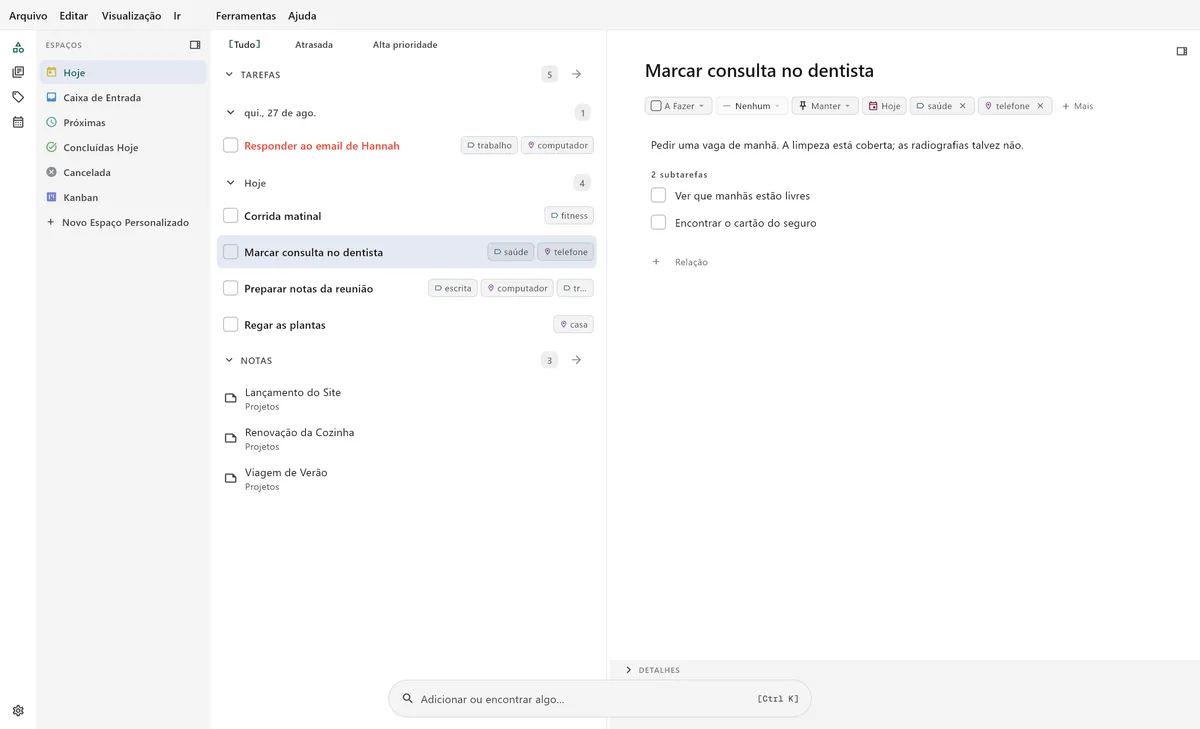1200x729 pixels.
Task: Open the Arquivo menu
Action: (x=28, y=16)
